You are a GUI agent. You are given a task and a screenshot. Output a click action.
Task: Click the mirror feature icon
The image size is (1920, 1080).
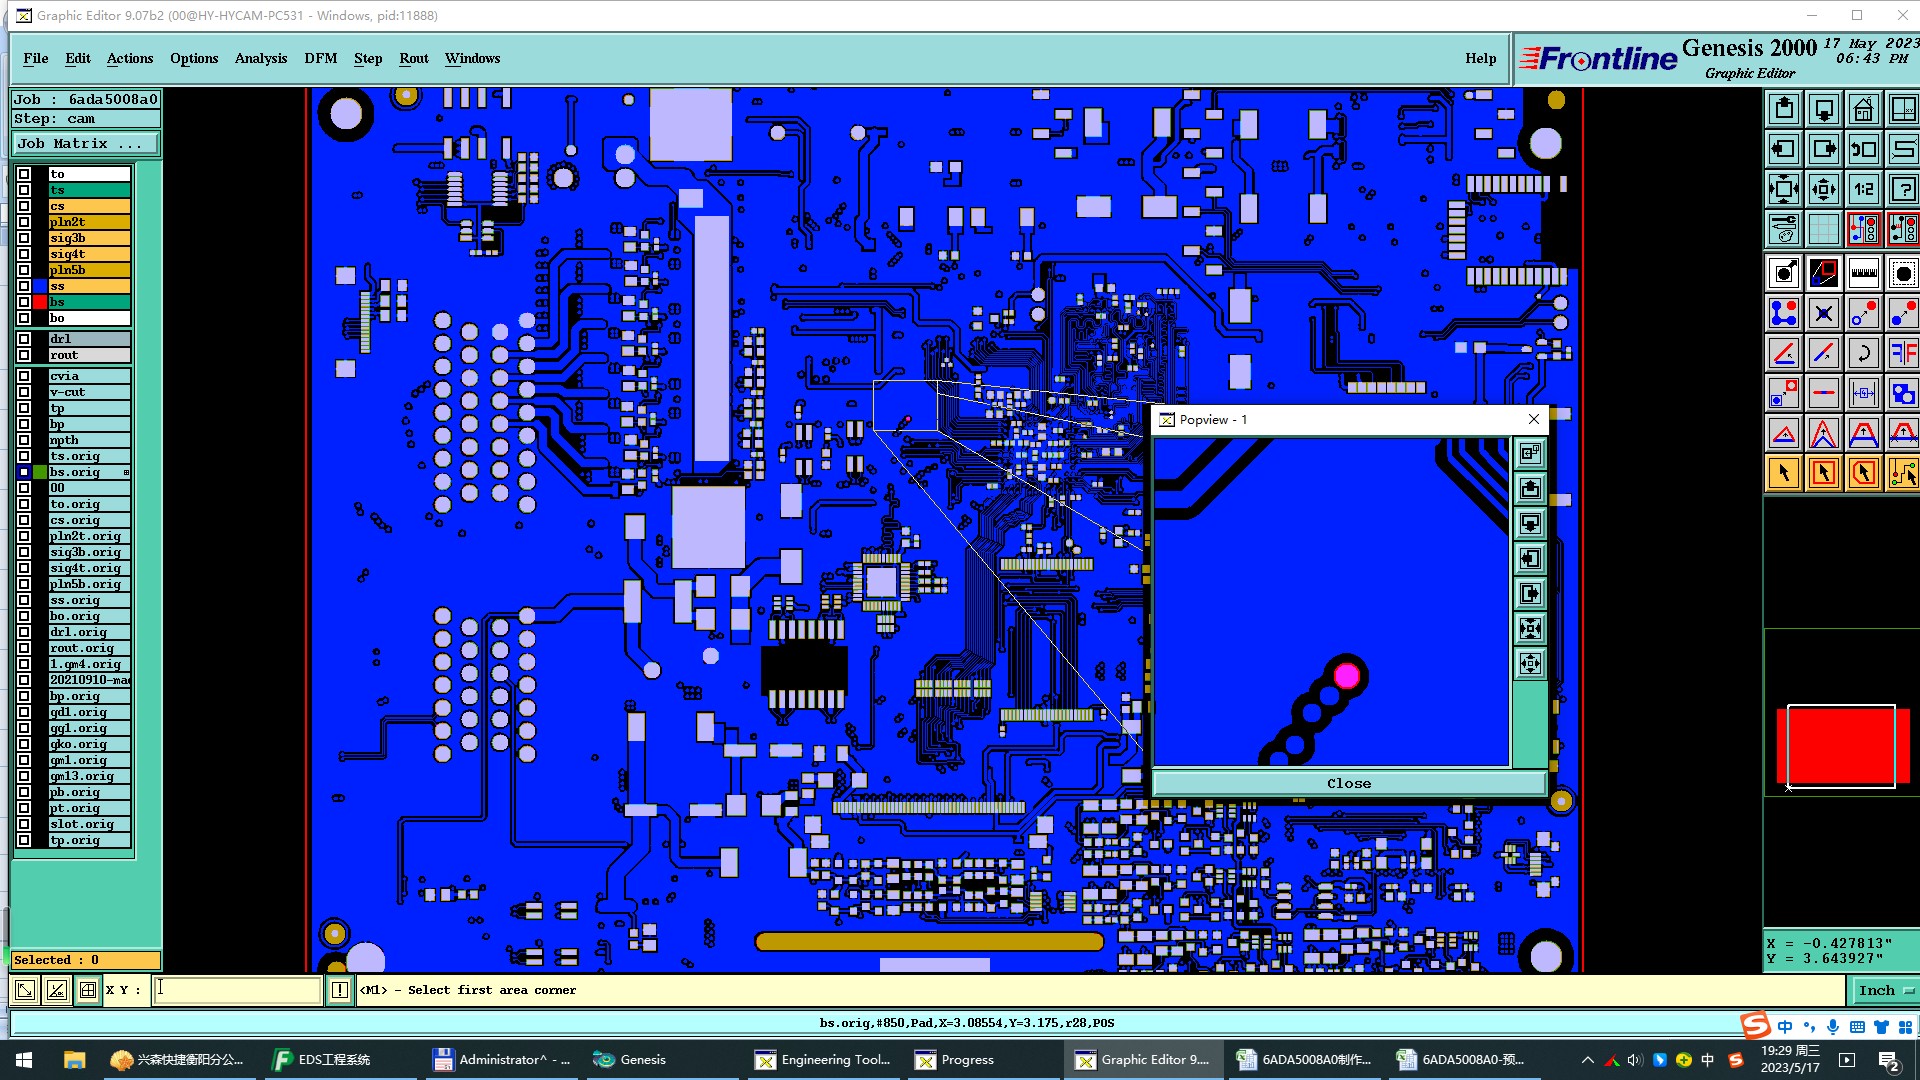1903,353
